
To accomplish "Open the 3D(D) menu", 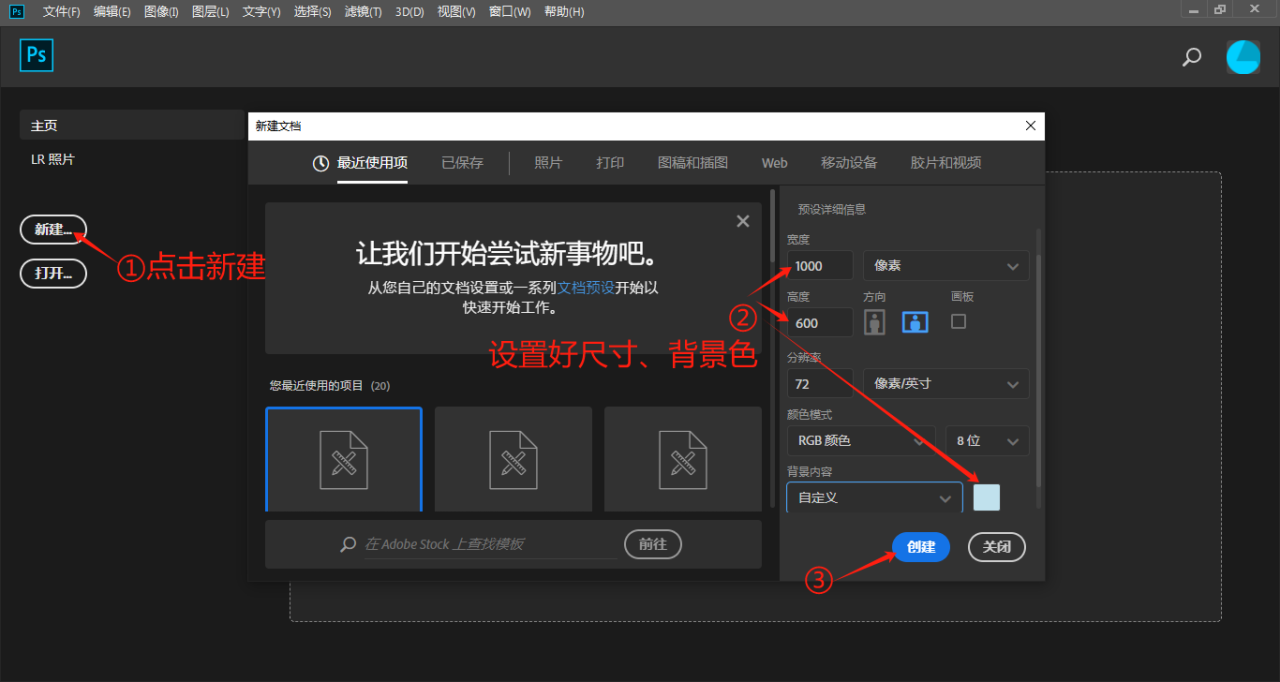I will click(x=410, y=11).
